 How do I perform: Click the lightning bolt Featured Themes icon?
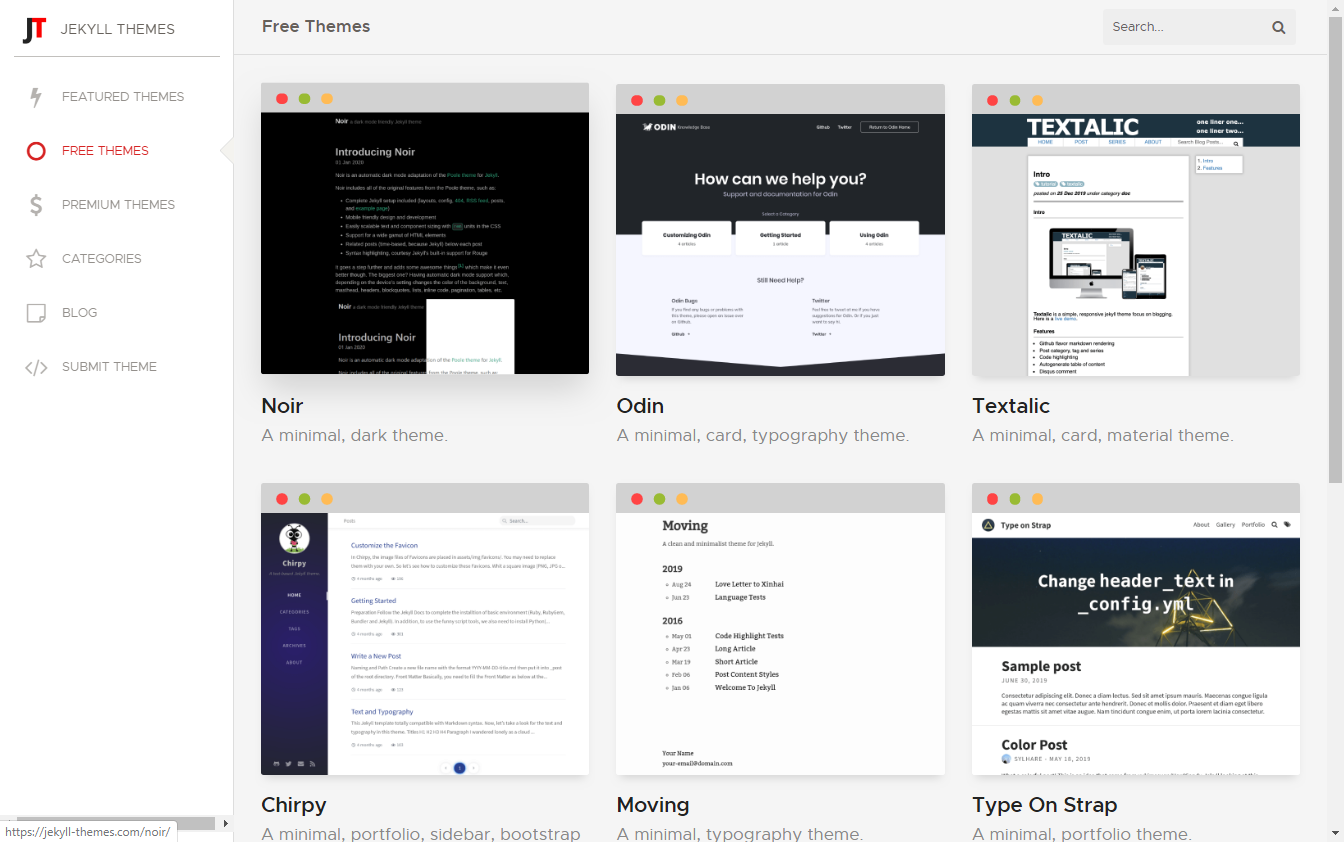tap(36, 97)
